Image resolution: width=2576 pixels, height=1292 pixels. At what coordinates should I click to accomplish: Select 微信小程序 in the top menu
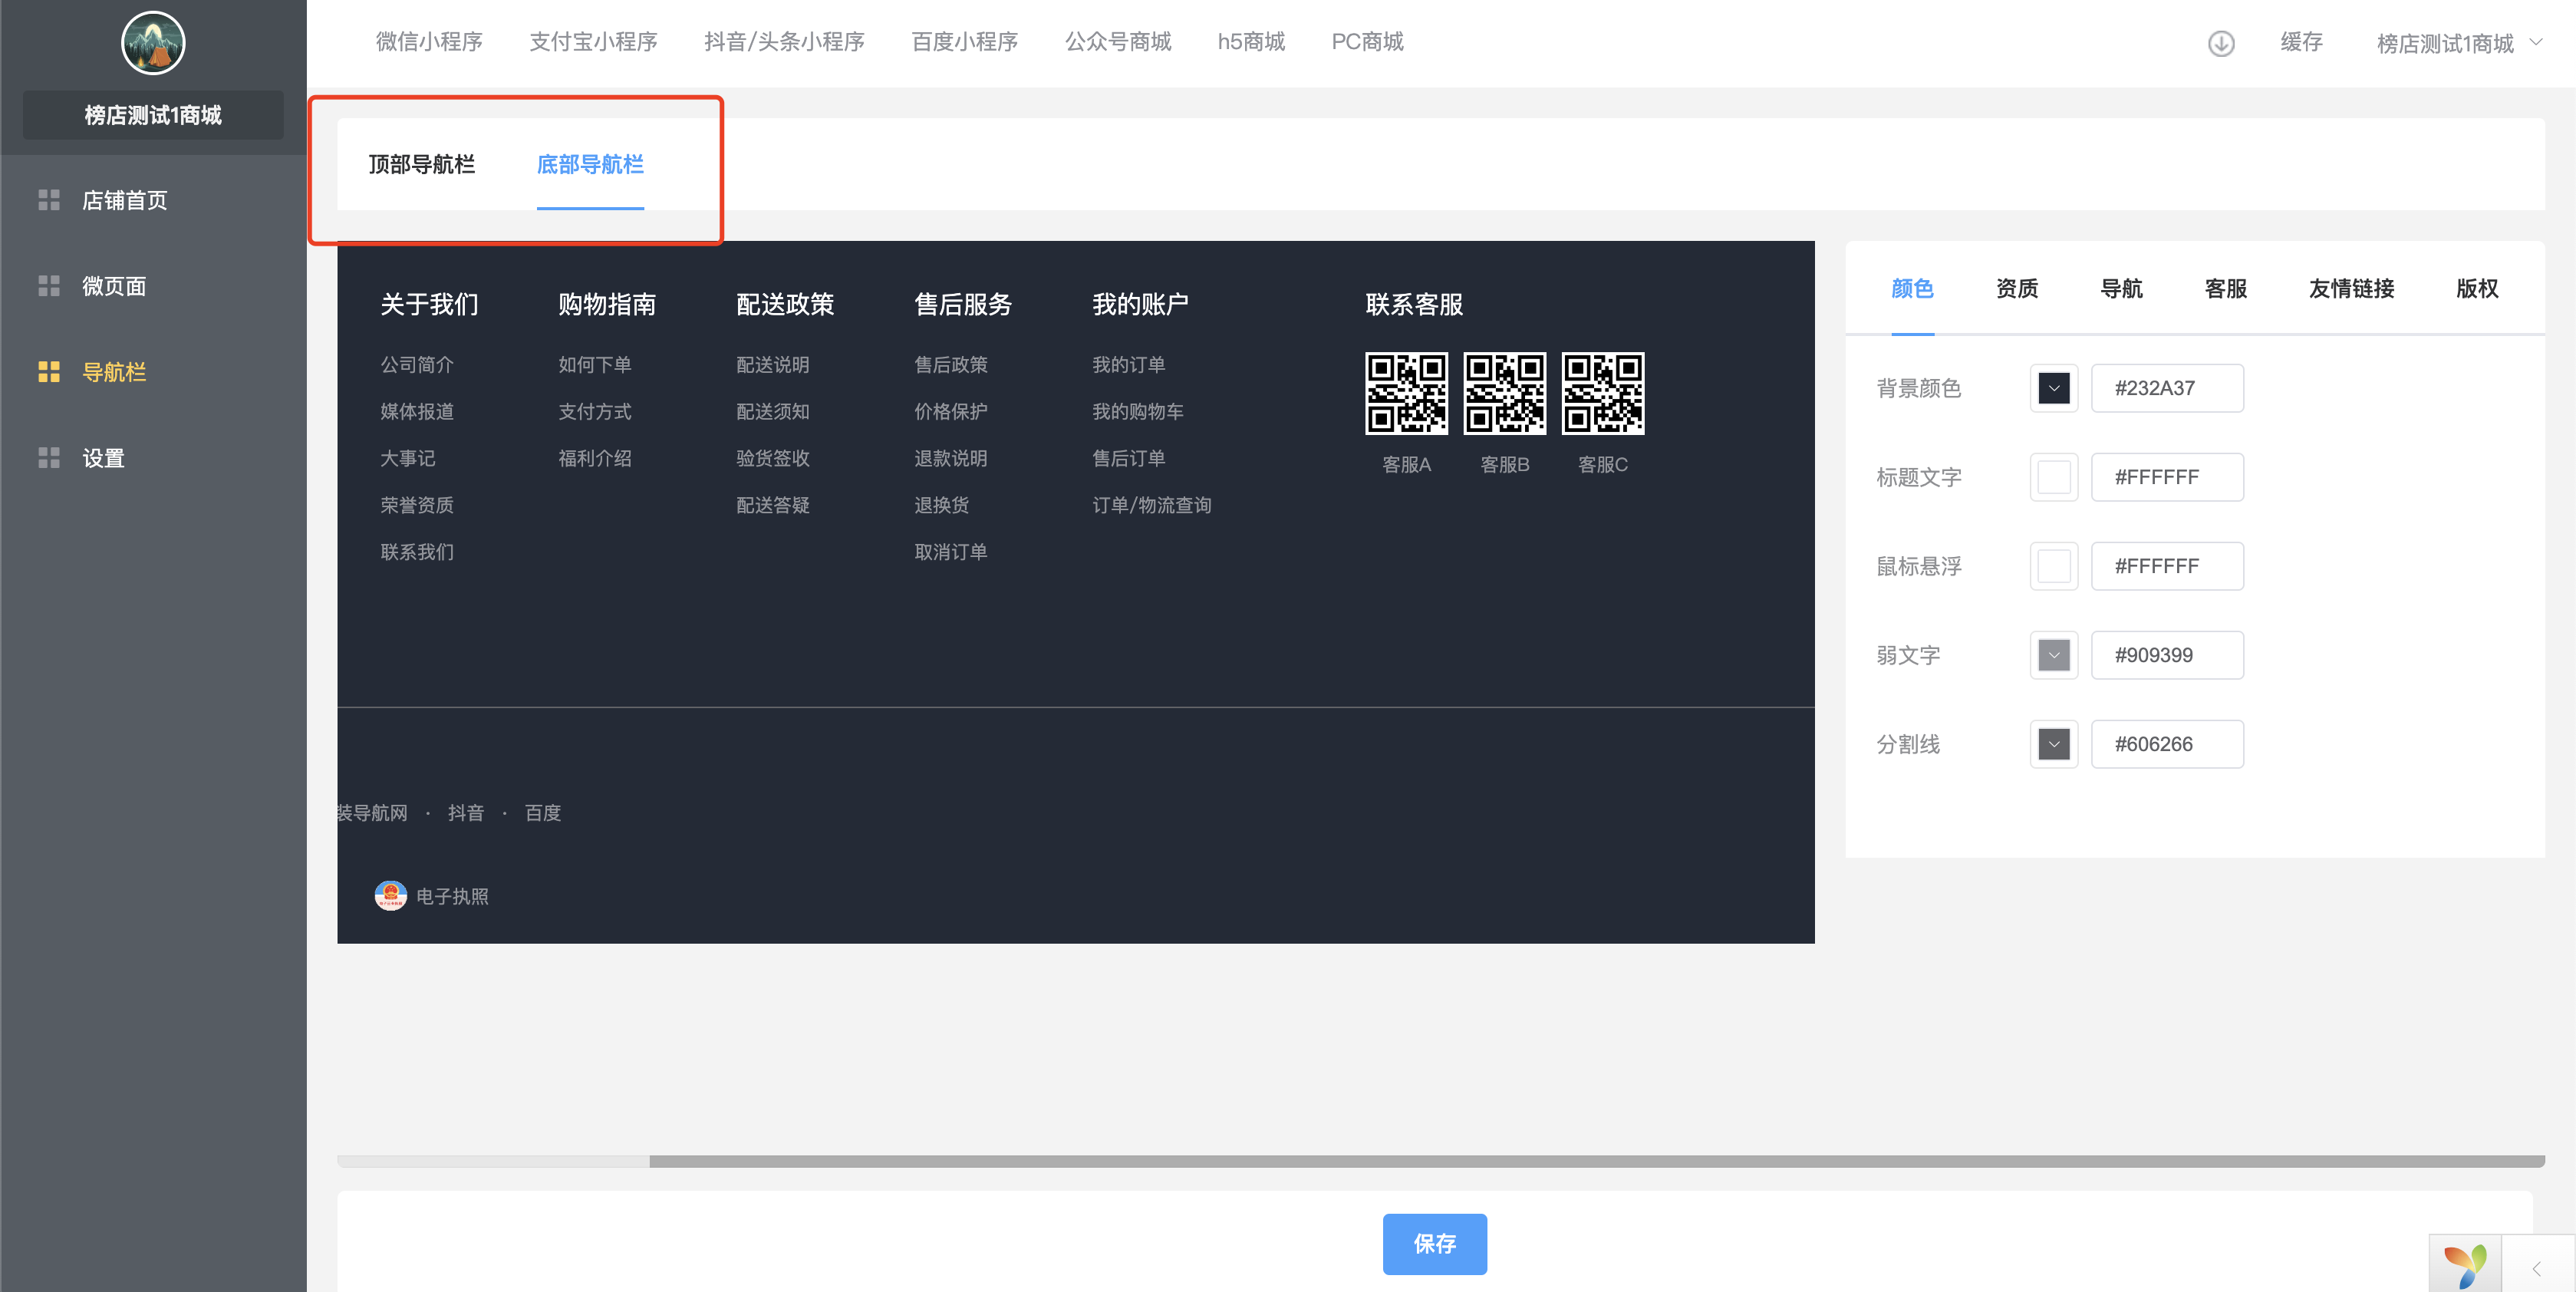[x=429, y=42]
